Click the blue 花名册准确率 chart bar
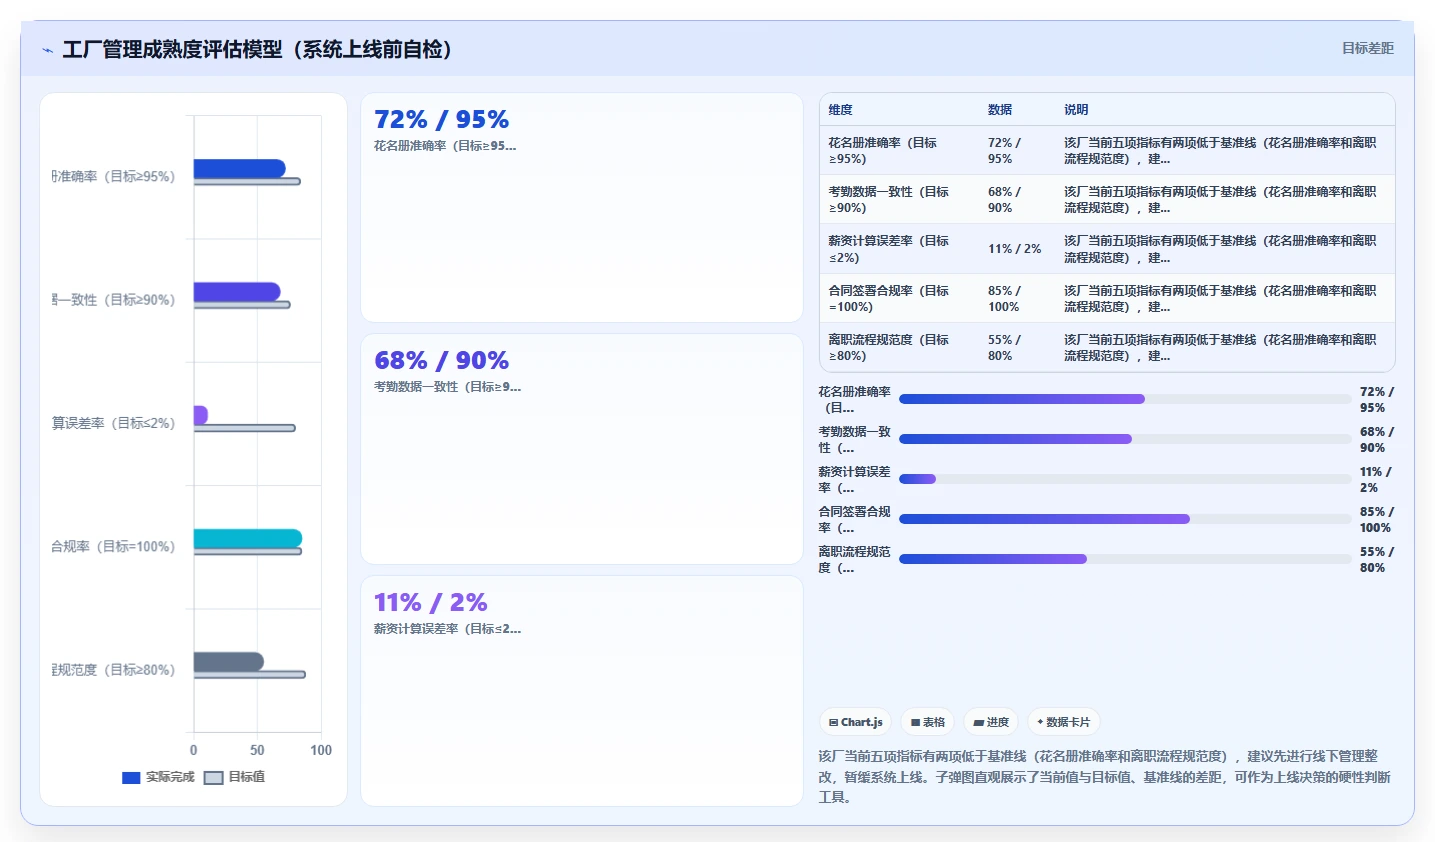1435x842 pixels. tap(240, 169)
